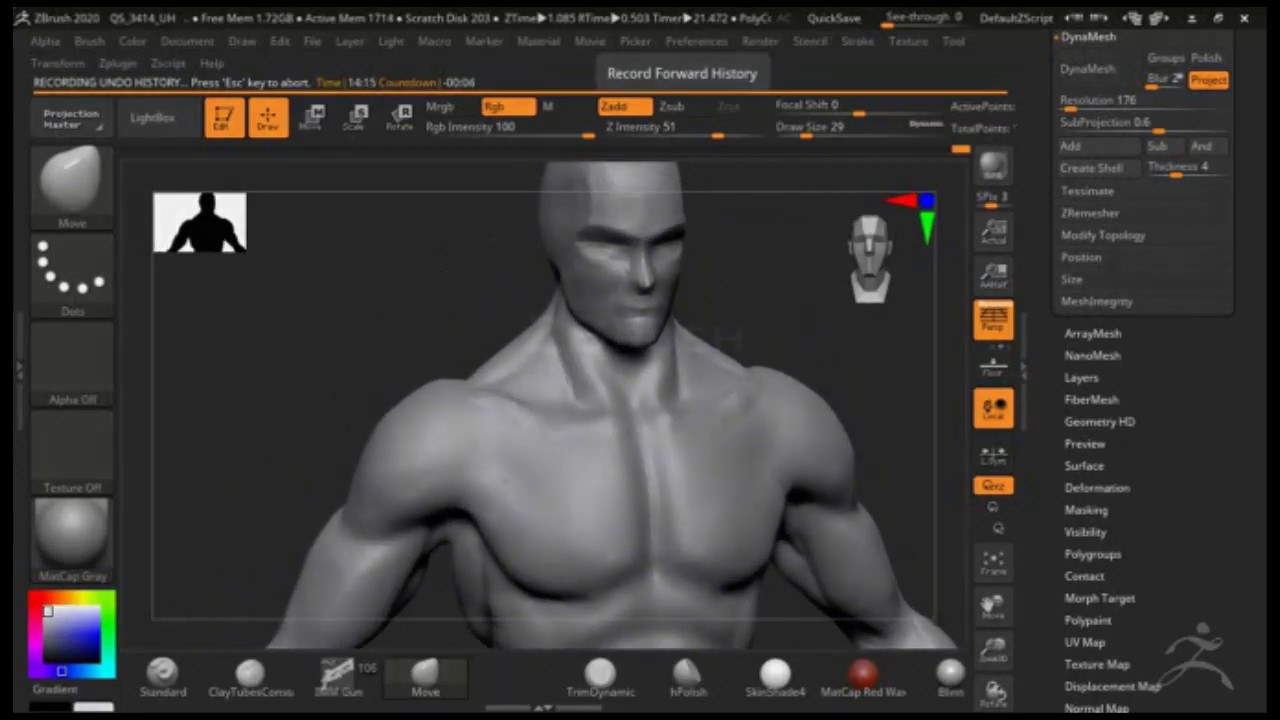Select the Rotate transform tool in top shelf
Image resolution: width=1280 pixels, height=720 pixels.
click(x=399, y=117)
